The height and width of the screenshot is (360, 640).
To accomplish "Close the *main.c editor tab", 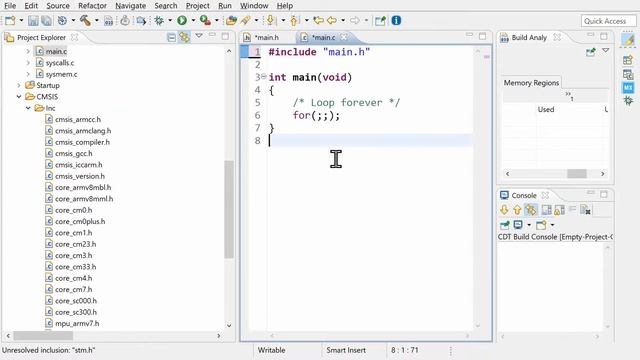I will (x=344, y=37).
